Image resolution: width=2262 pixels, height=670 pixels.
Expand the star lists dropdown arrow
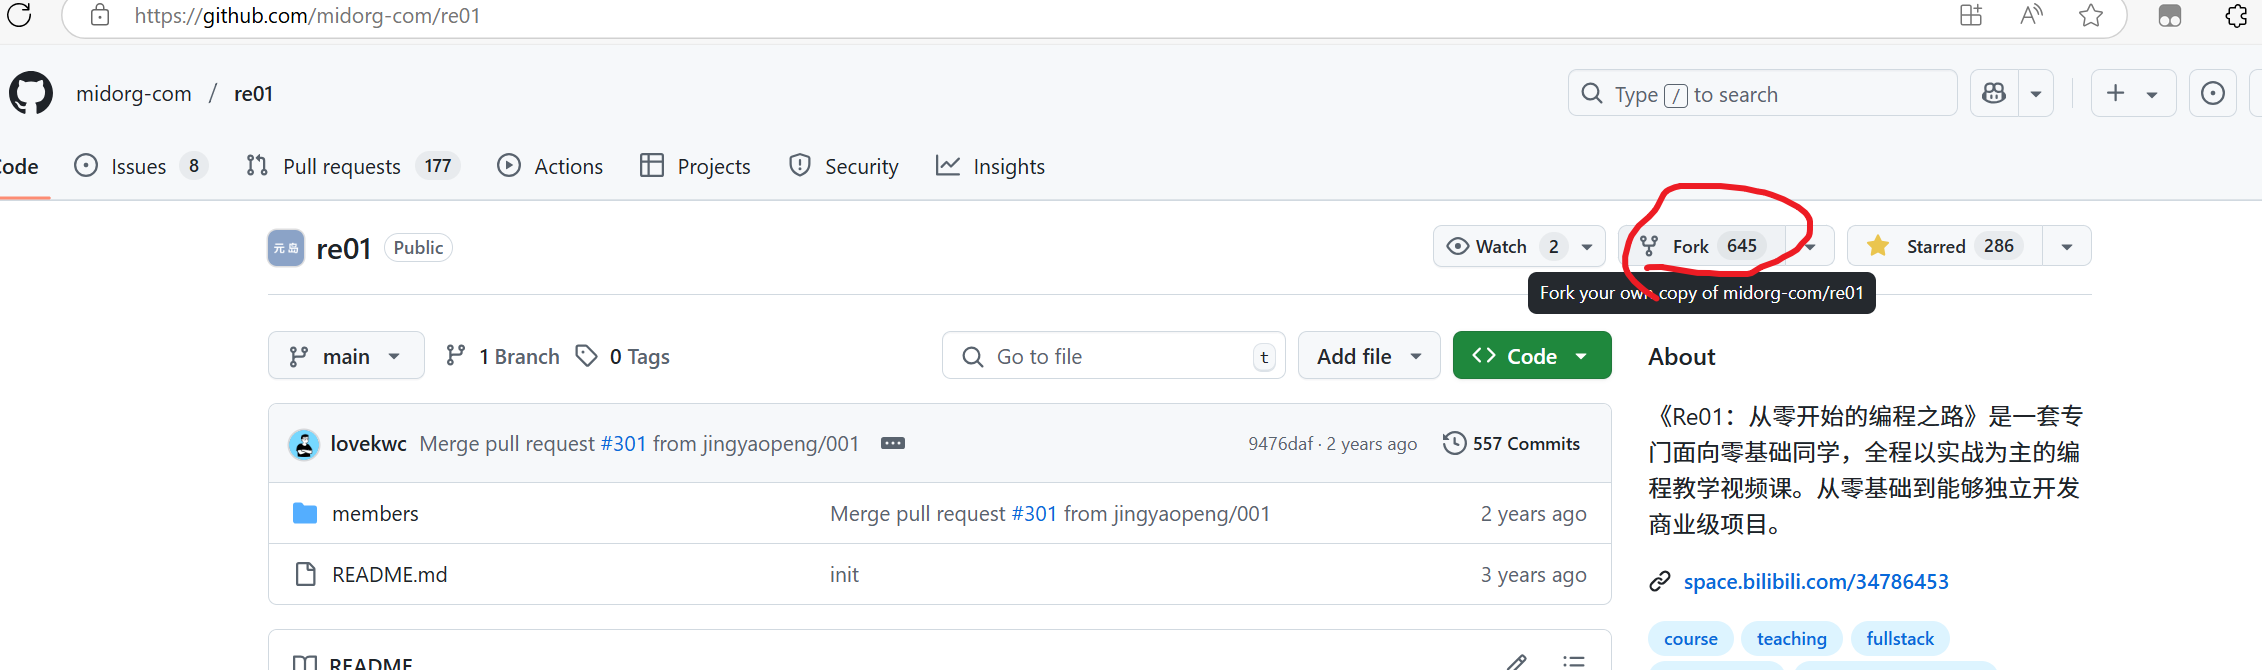point(2067,246)
